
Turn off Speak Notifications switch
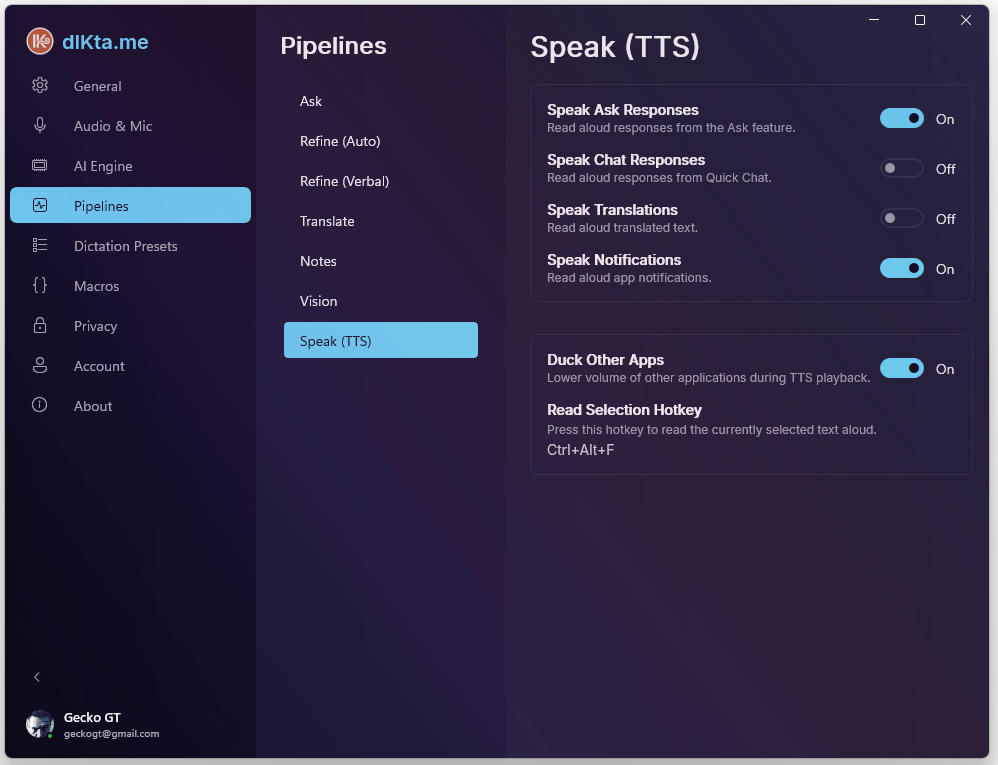point(901,269)
